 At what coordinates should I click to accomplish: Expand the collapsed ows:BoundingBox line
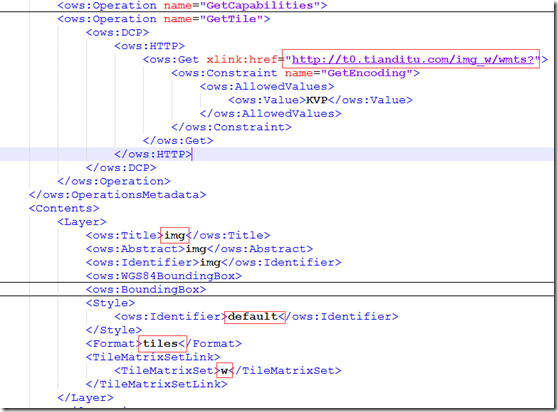coord(146,289)
